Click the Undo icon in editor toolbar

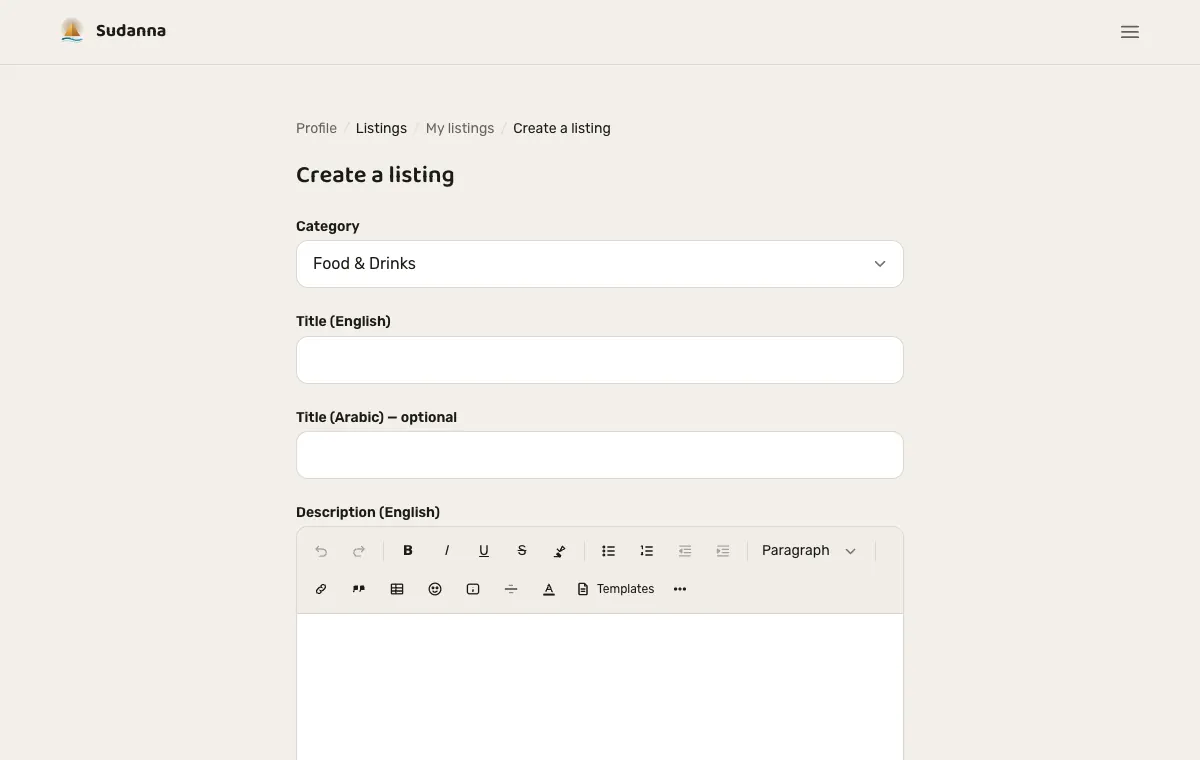(321, 551)
